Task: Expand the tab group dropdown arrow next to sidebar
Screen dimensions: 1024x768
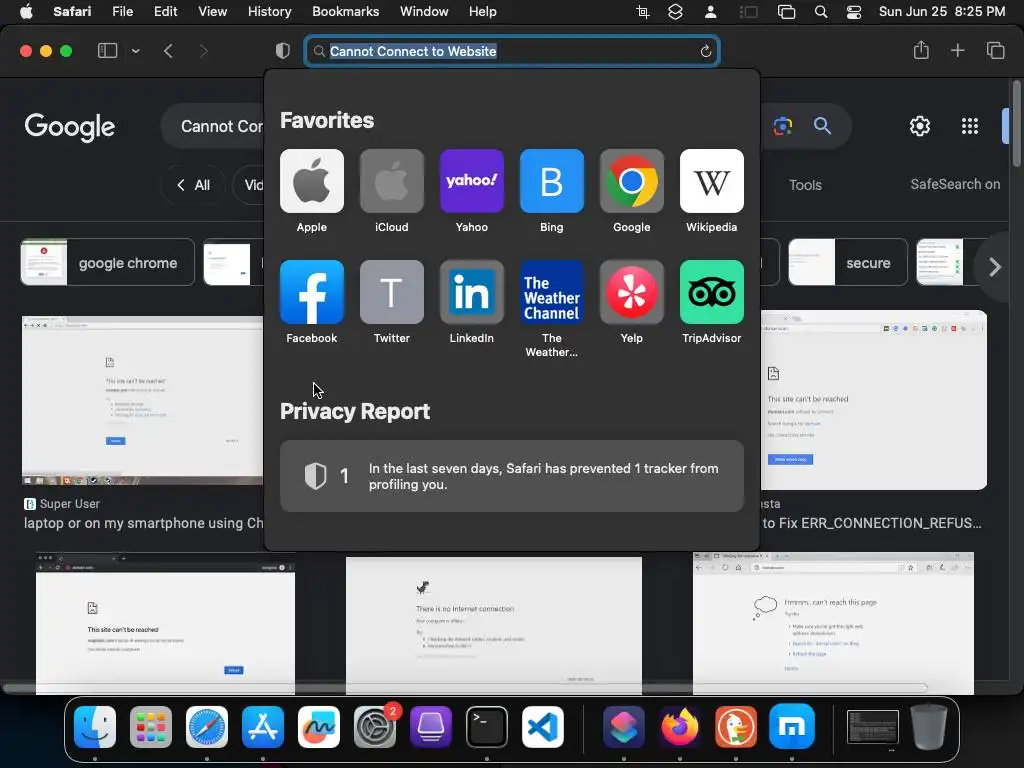Action: (135, 51)
